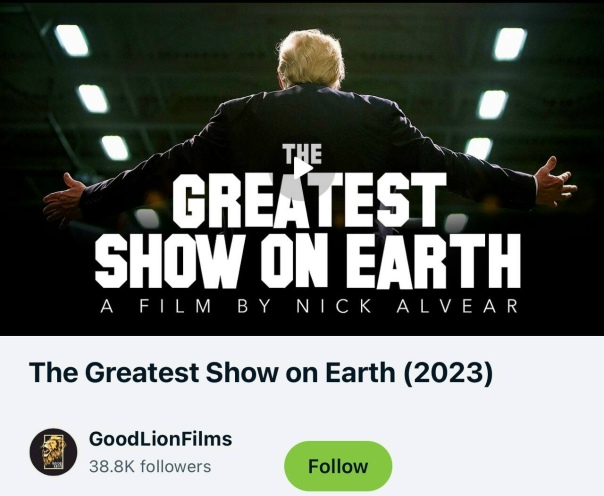
Task: Click the word EARTH in the poster title
Action: tap(433, 261)
